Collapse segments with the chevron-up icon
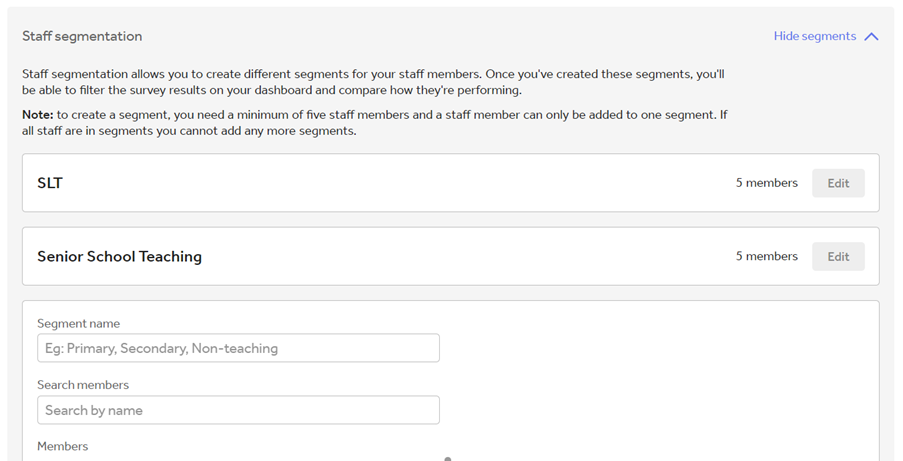This screenshot has width=903, height=461. coord(871,37)
